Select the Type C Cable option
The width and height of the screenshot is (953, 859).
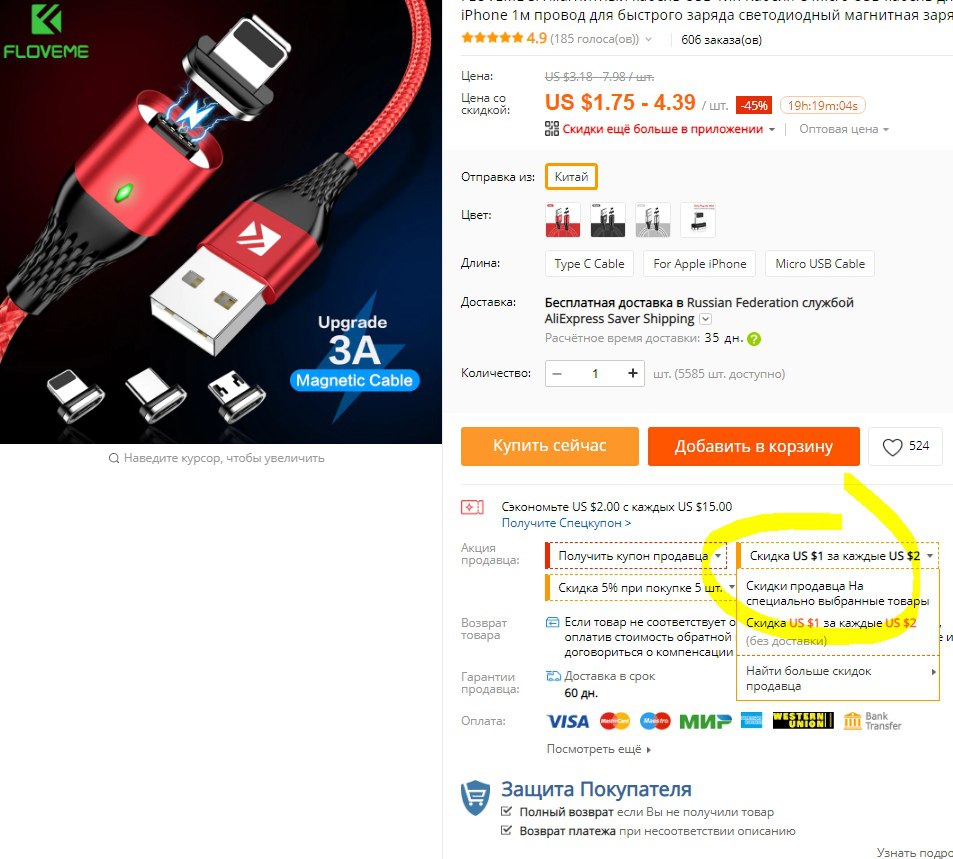pos(589,264)
